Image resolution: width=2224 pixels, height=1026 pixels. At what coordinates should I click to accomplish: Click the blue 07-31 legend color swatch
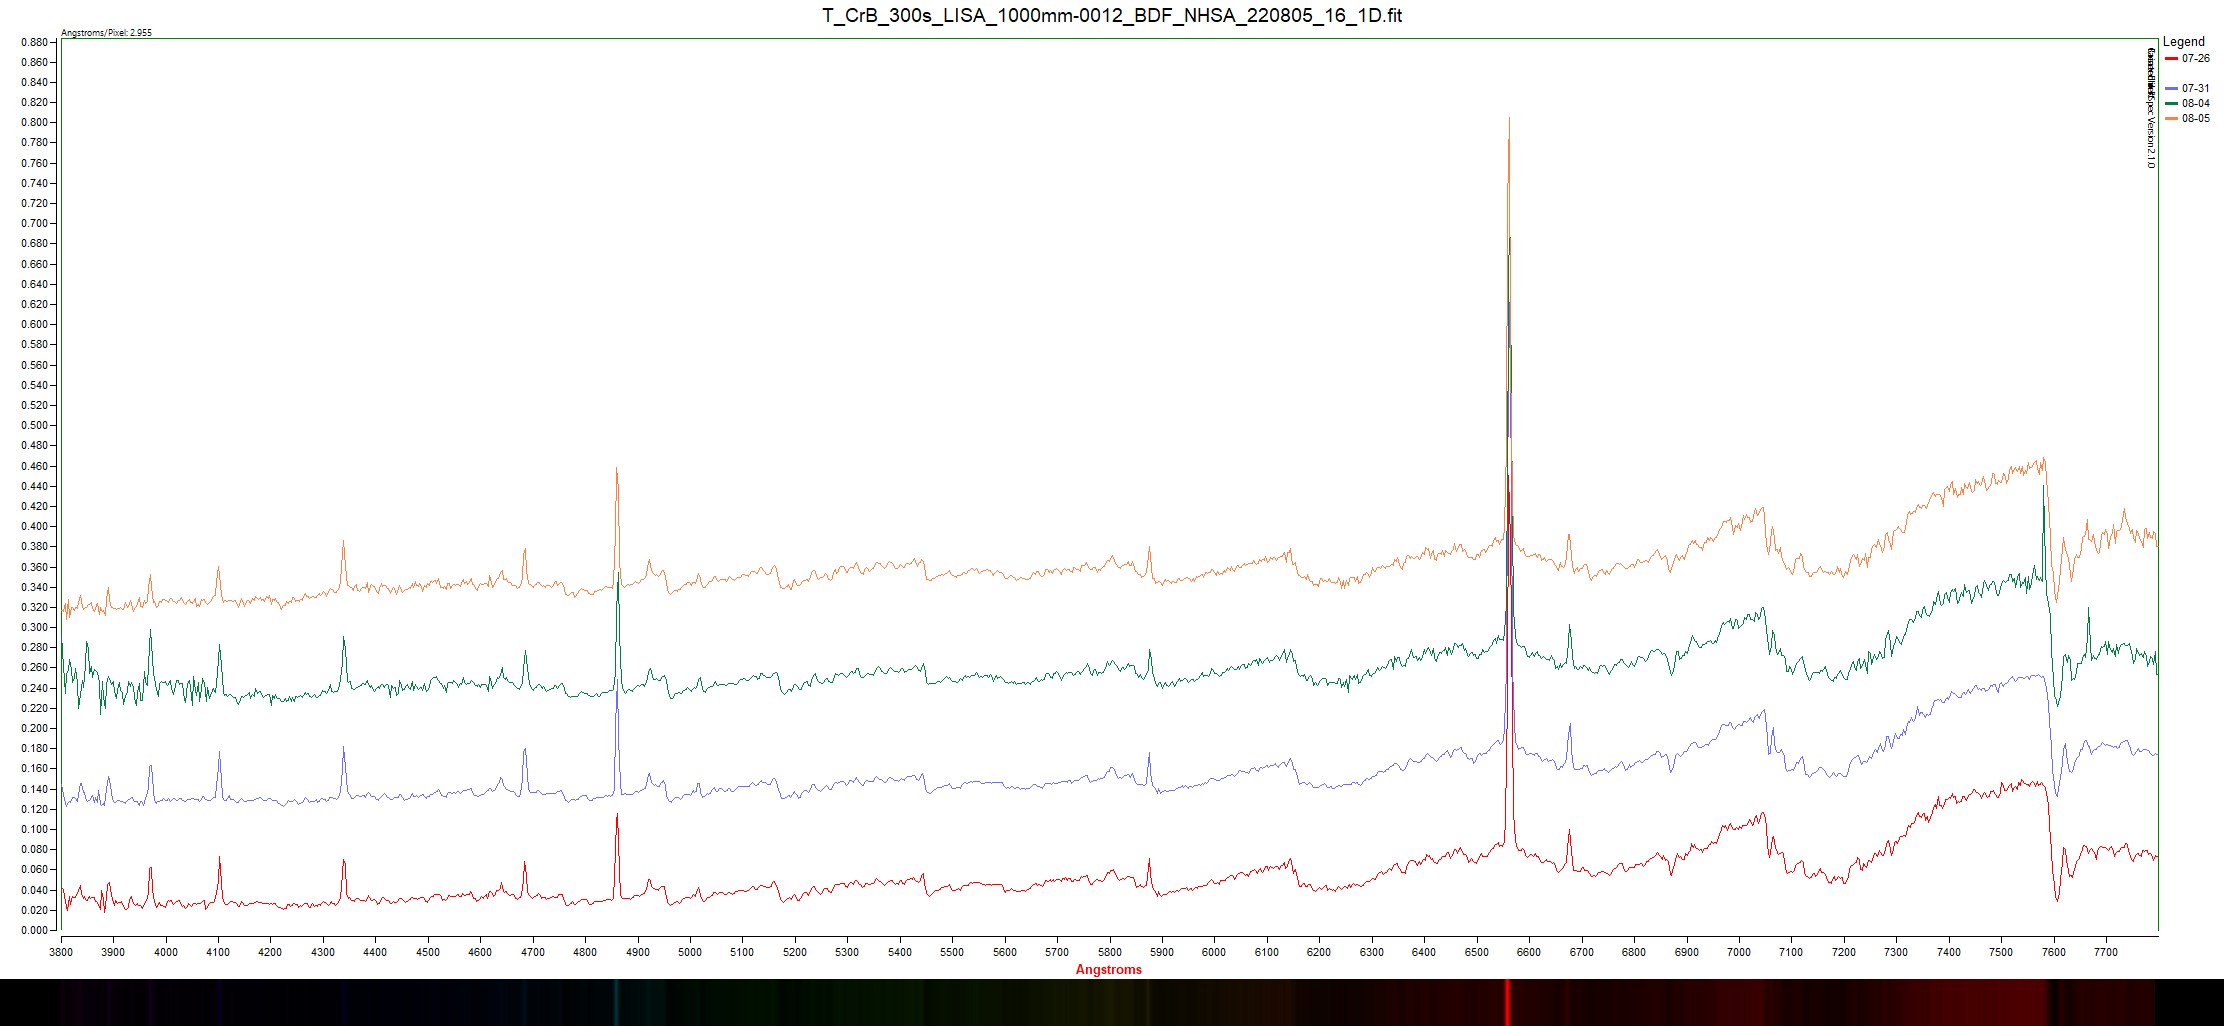[2171, 89]
